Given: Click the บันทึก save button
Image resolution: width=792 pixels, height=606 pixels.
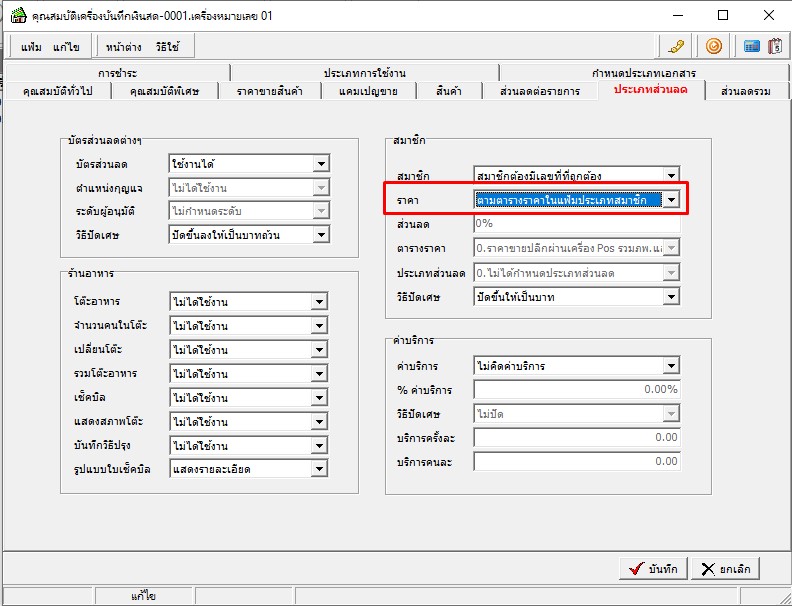Looking at the screenshot, I should (652, 568).
